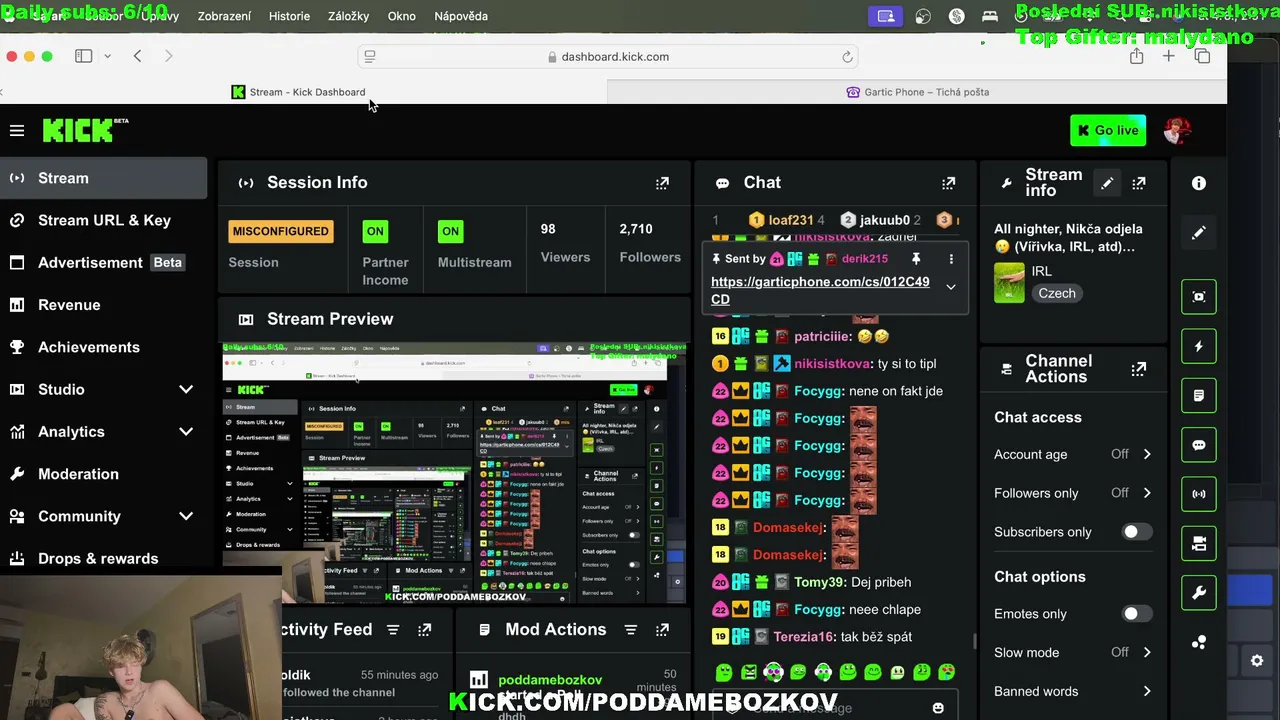Open Followers only settings
Viewport: 1280px width, 720px height.
1073,493
